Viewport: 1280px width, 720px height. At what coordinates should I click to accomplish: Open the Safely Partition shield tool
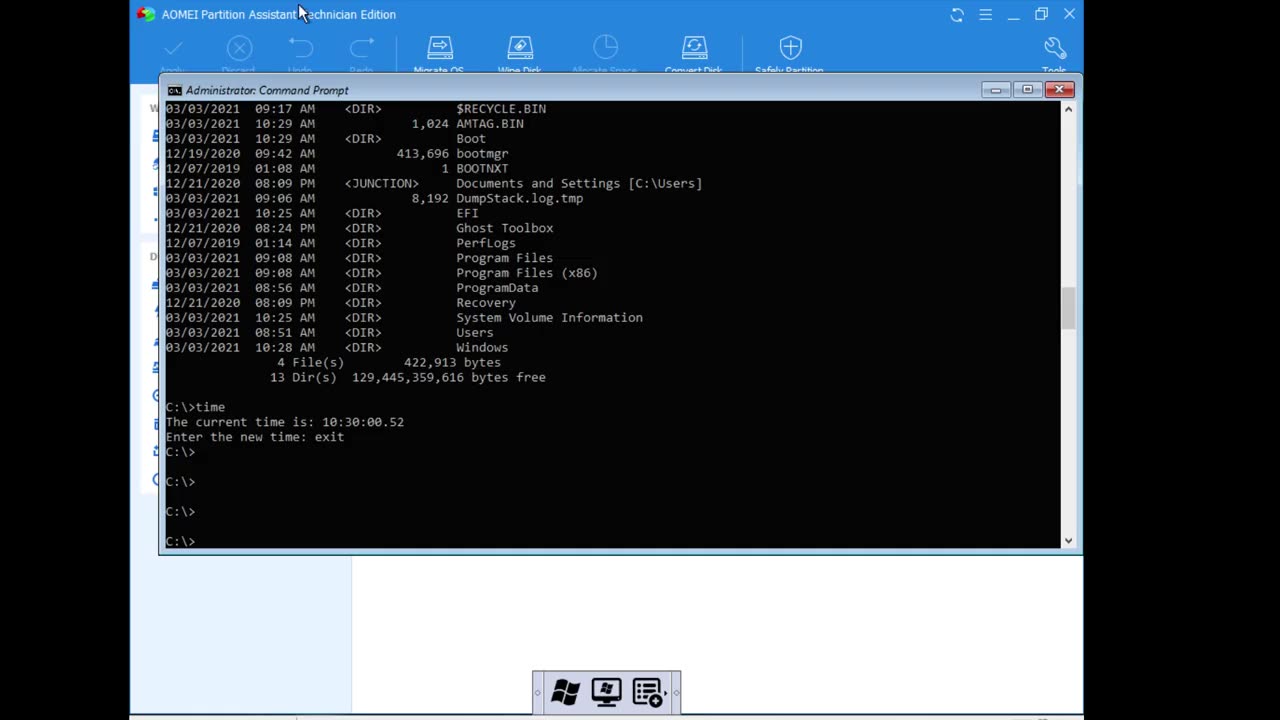tap(790, 48)
